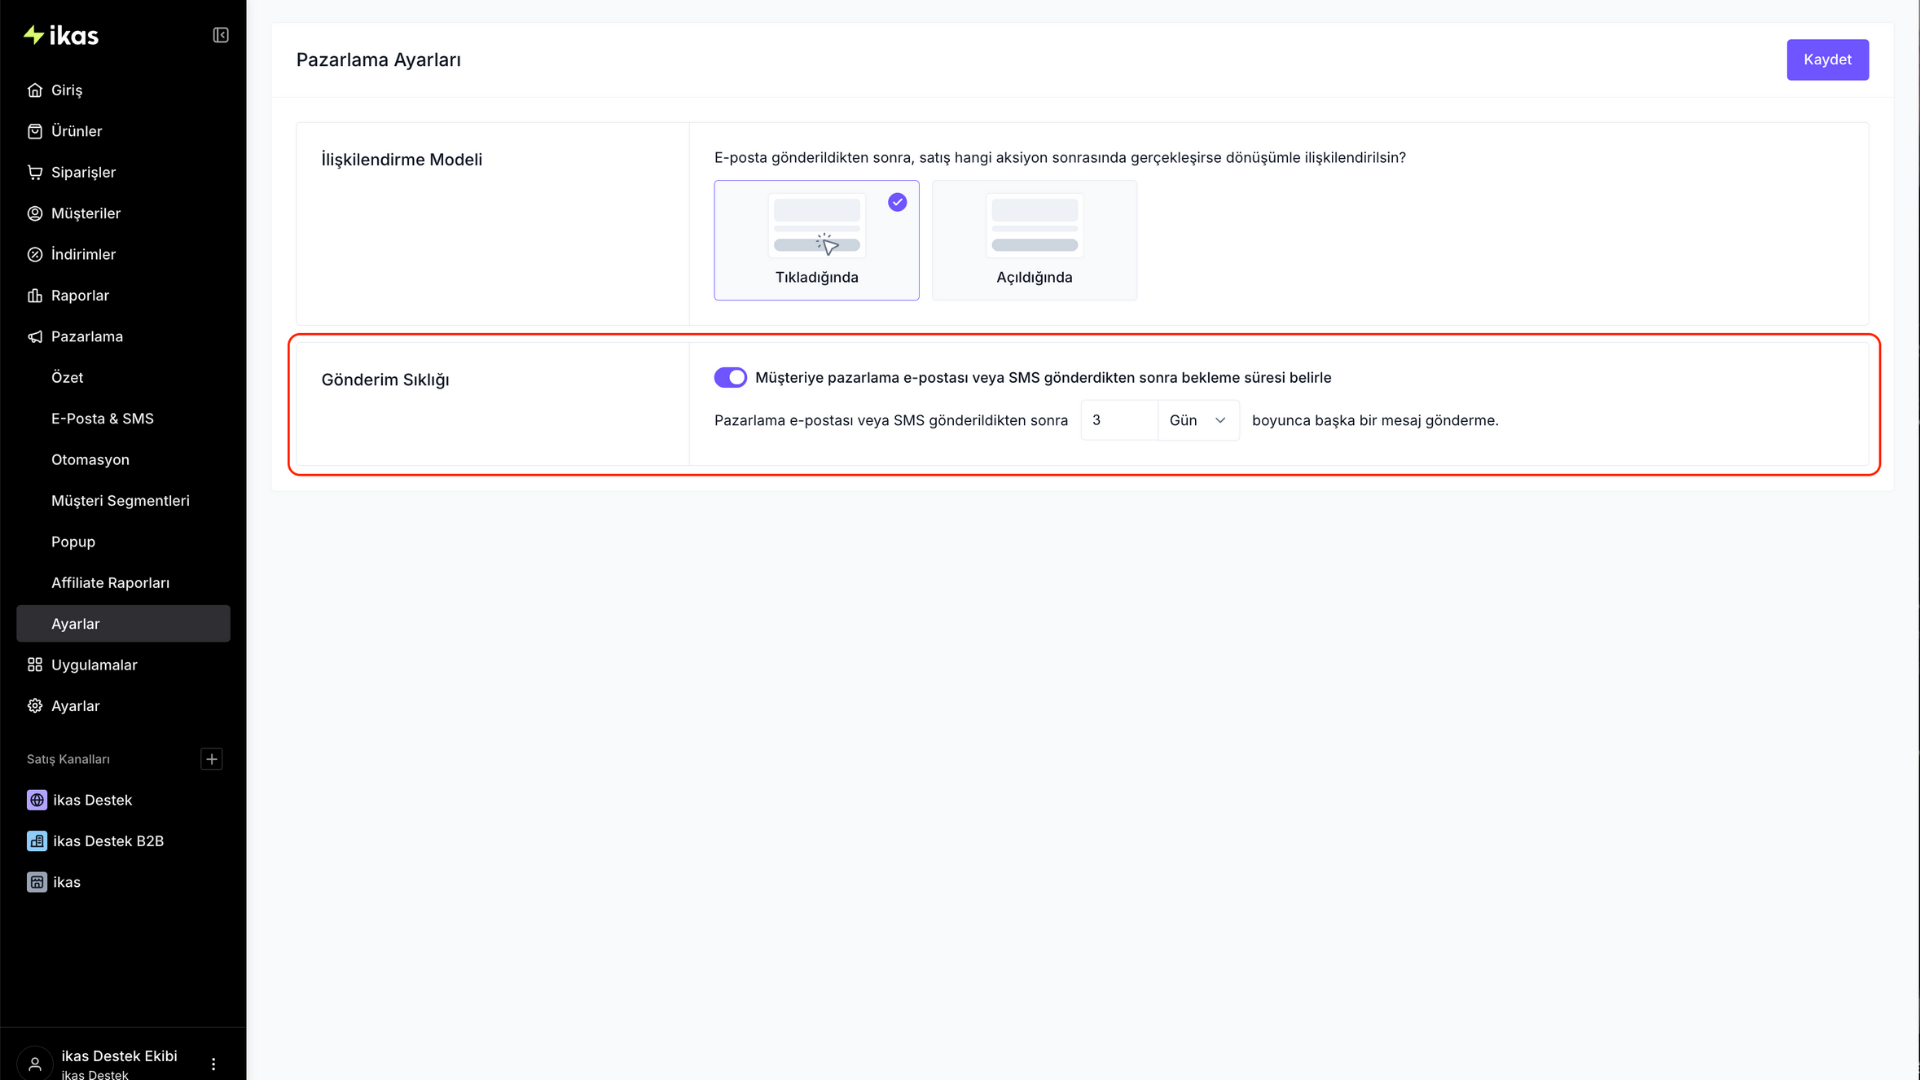The width and height of the screenshot is (1920, 1080).
Task: Go to the Özet submenu
Action: tap(123, 377)
